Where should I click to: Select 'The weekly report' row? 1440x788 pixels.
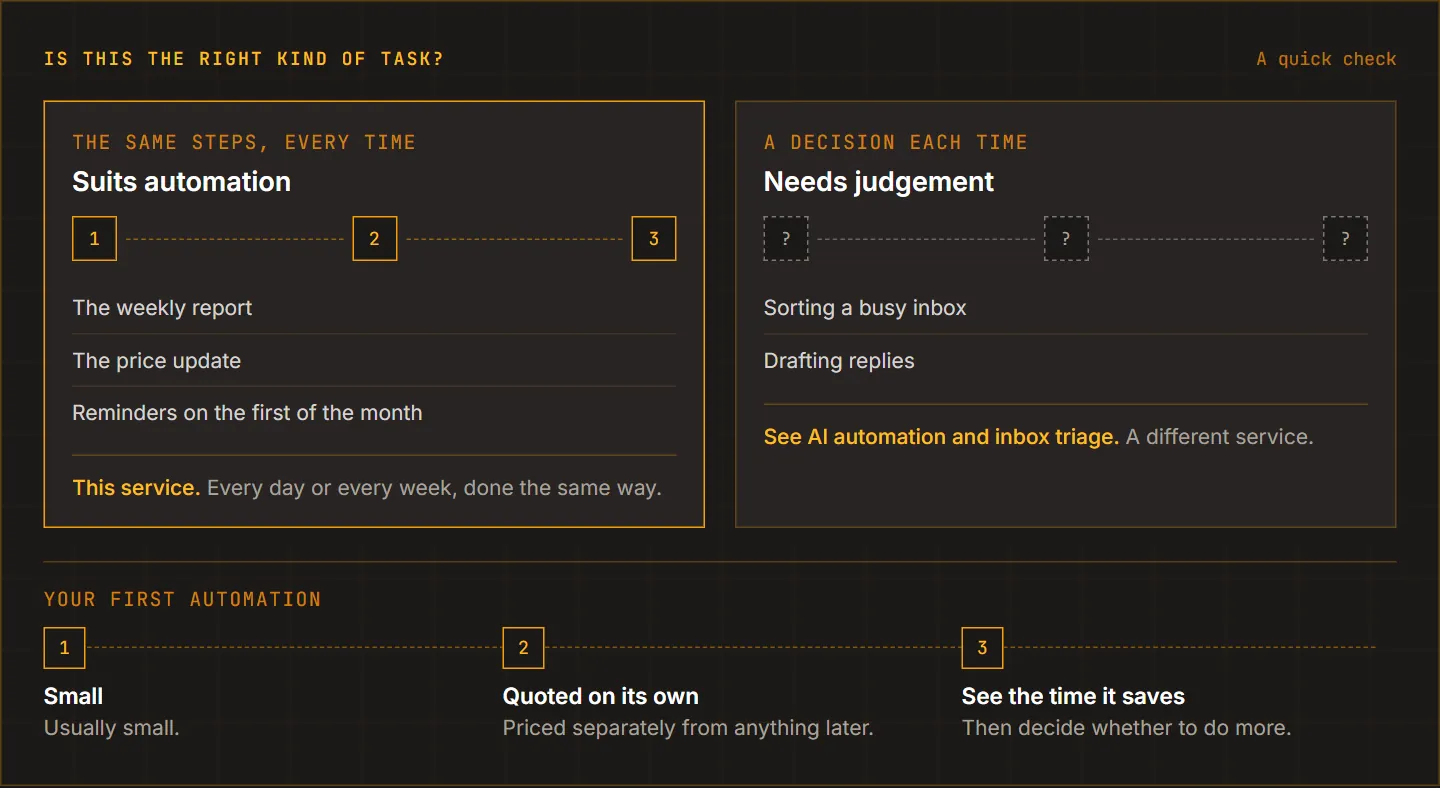(x=374, y=308)
